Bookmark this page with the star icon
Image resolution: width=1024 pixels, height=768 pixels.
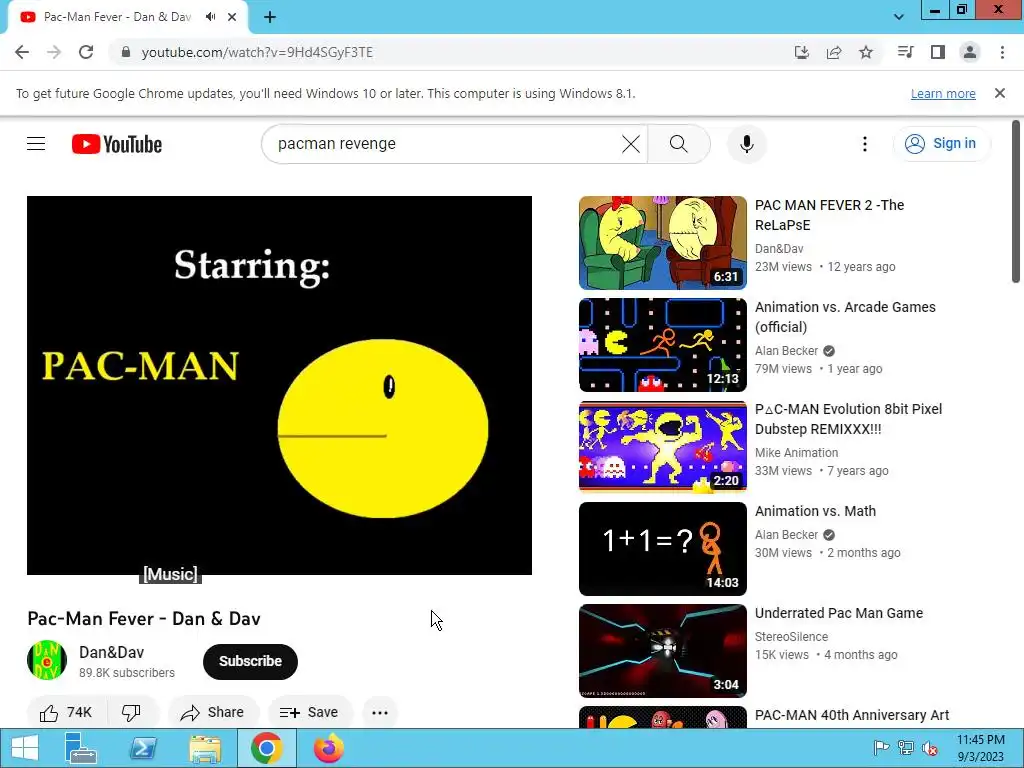point(866,52)
